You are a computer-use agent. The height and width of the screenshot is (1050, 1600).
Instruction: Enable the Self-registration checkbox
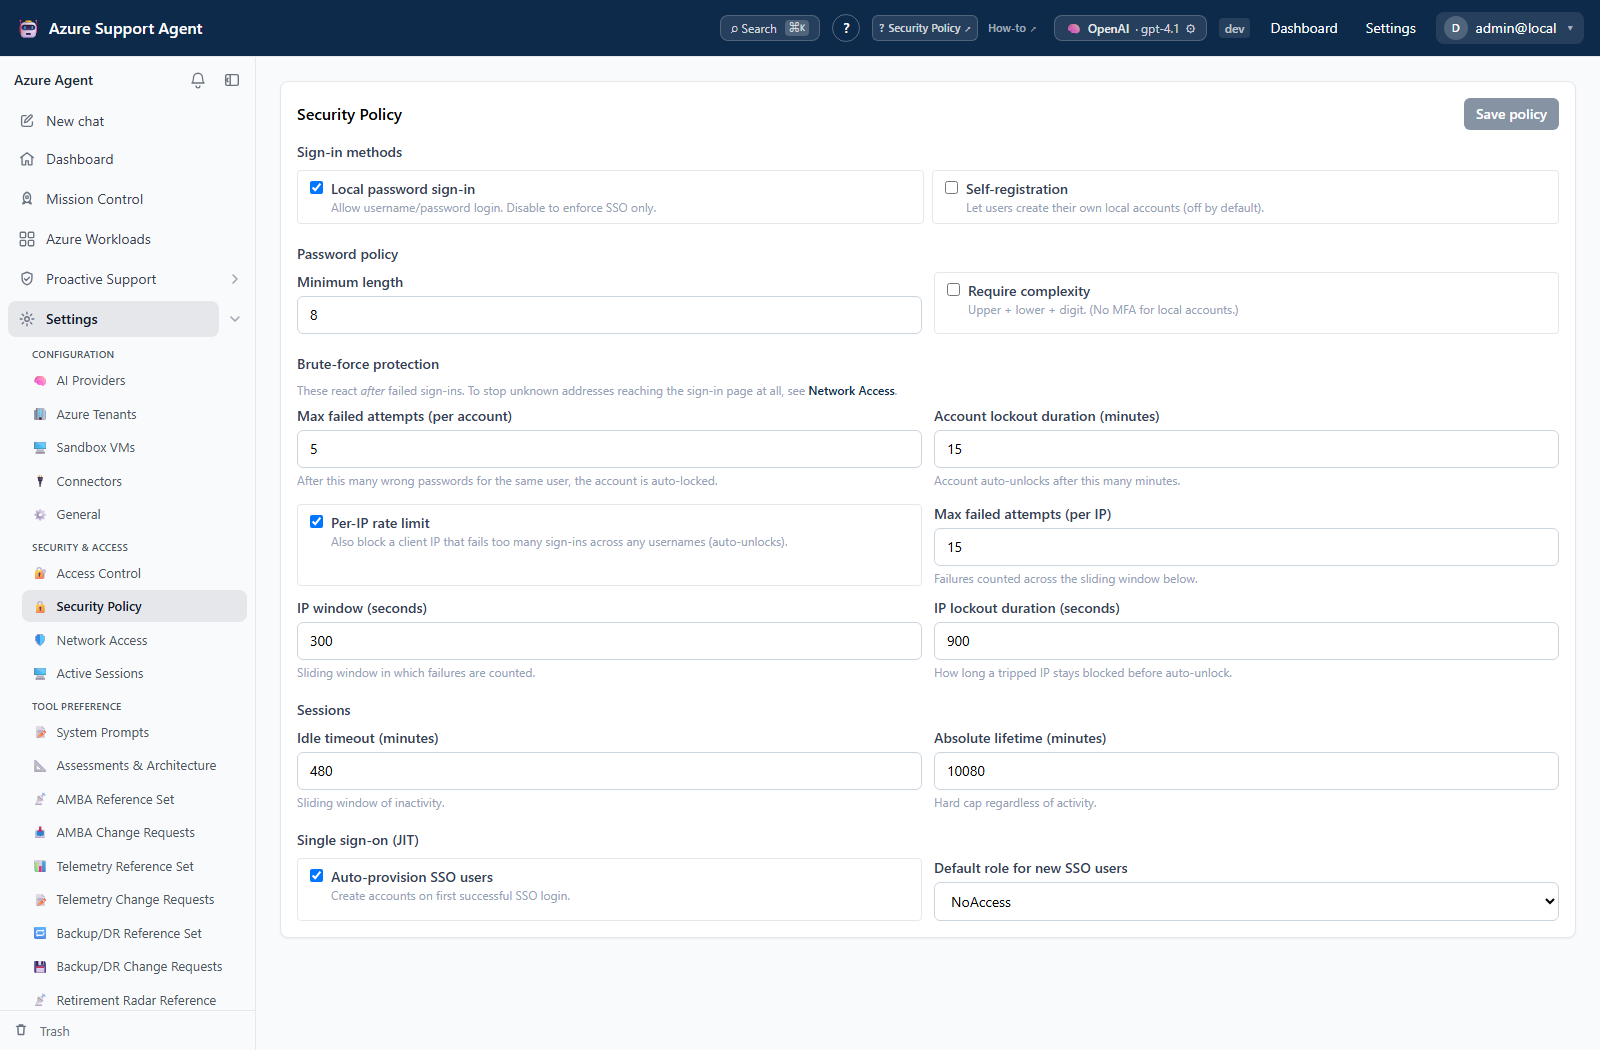(x=951, y=188)
